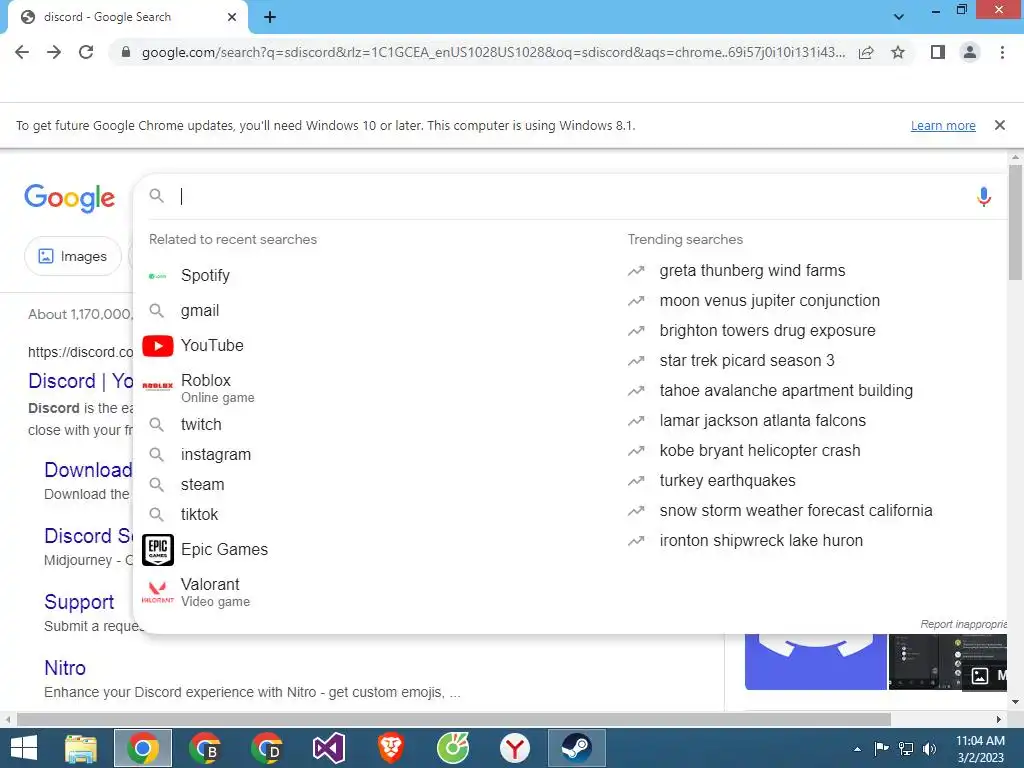Select trending search star trek picard season 3
The height and width of the screenshot is (768, 1024).
pyautogui.click(x=746, y=360)
